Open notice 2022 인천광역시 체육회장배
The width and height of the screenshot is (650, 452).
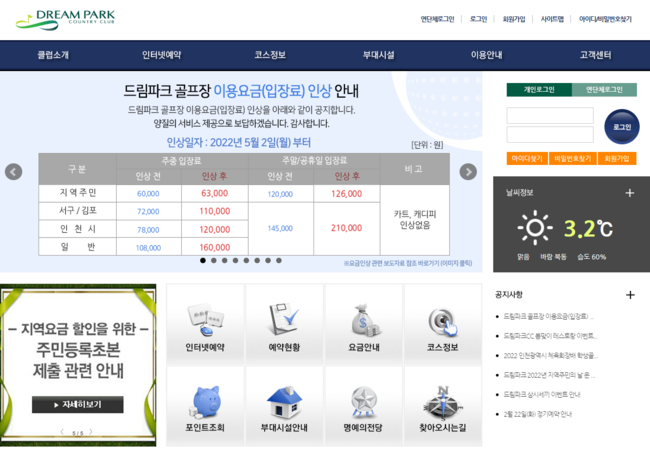pyautogui.click(x=551, y=355)
